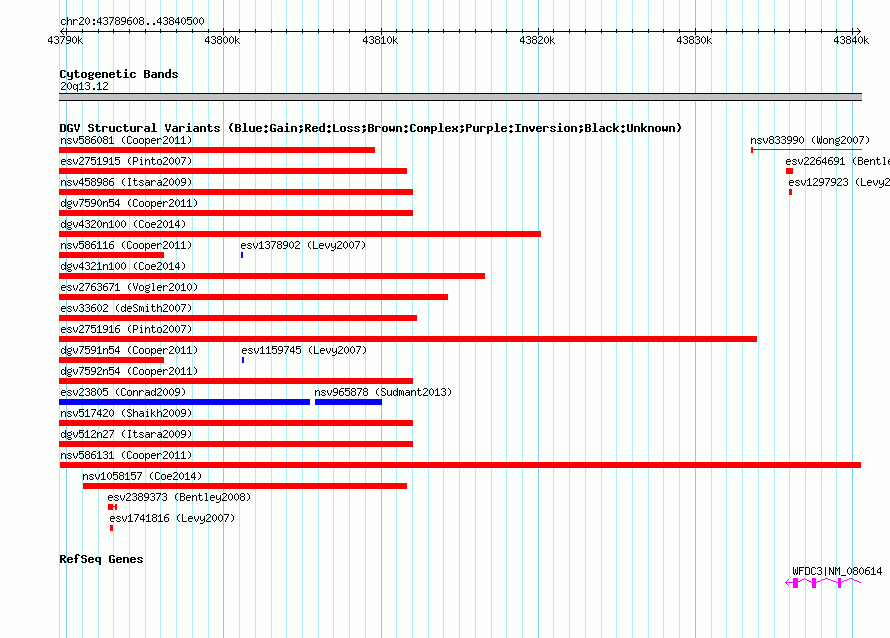Click the nsv586081 (Cooper2011) variant label
This screenshot has width=890, height=638.
[126, 140]
